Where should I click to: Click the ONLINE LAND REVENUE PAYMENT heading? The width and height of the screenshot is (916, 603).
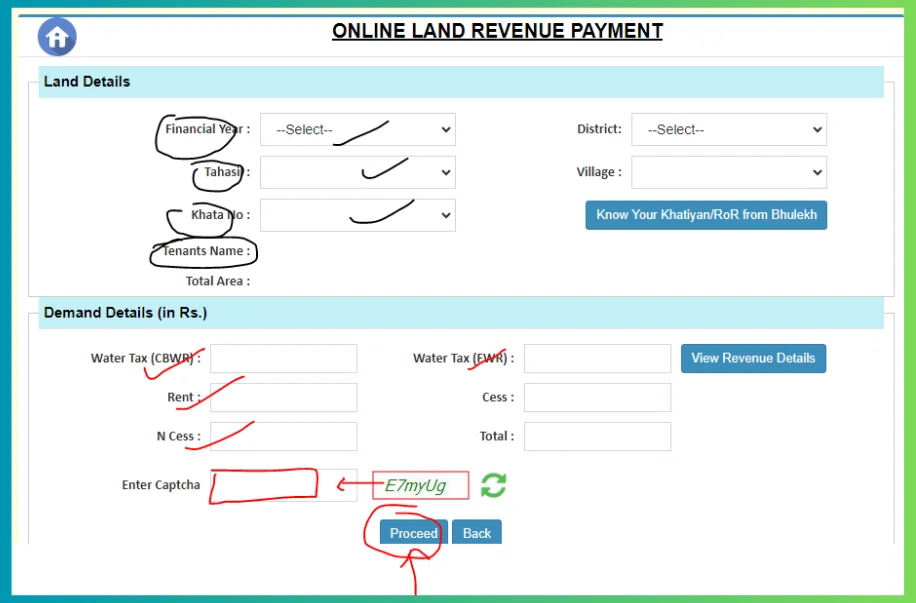498,31
